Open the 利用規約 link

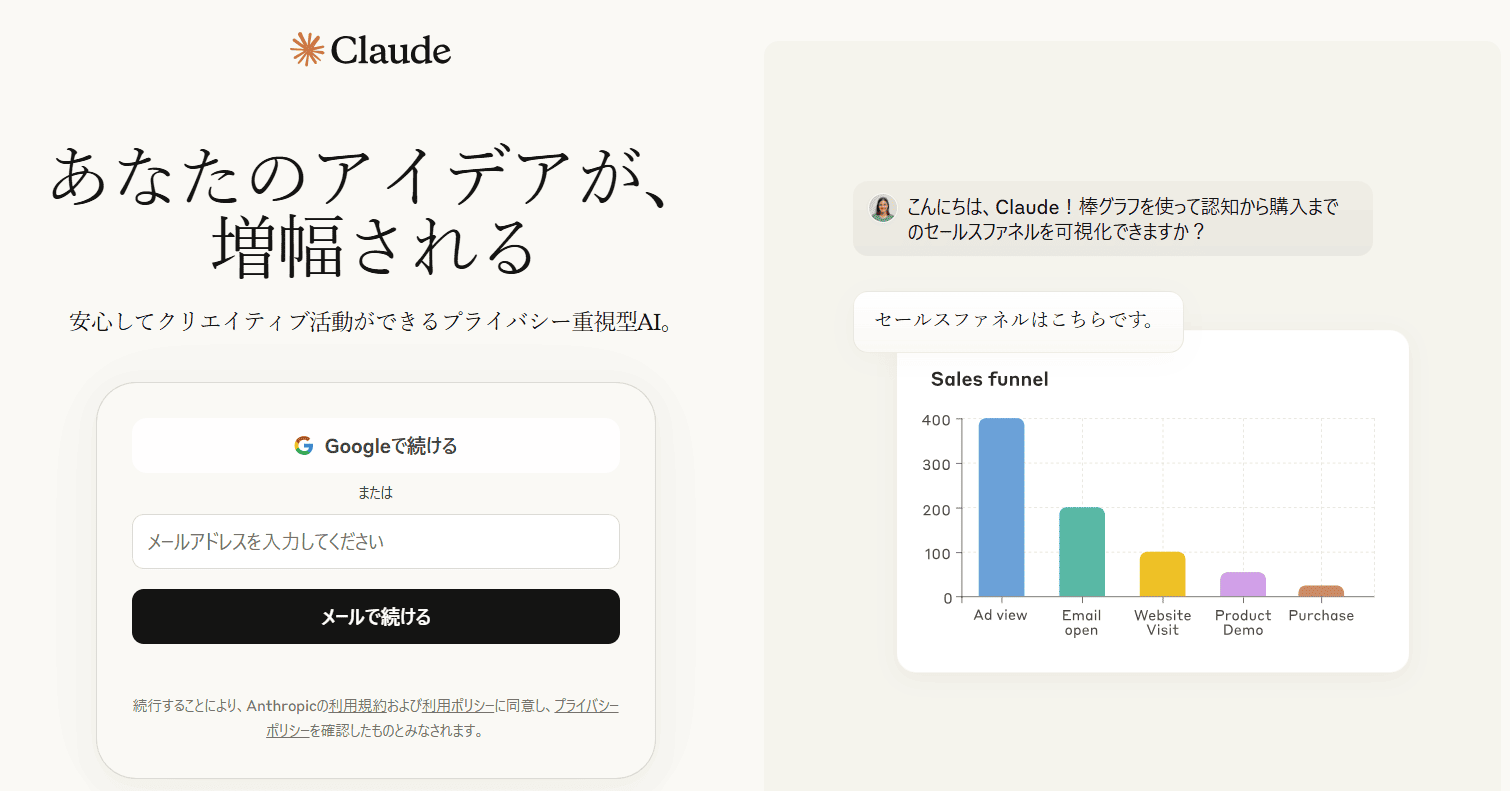(x=356, y=705)
